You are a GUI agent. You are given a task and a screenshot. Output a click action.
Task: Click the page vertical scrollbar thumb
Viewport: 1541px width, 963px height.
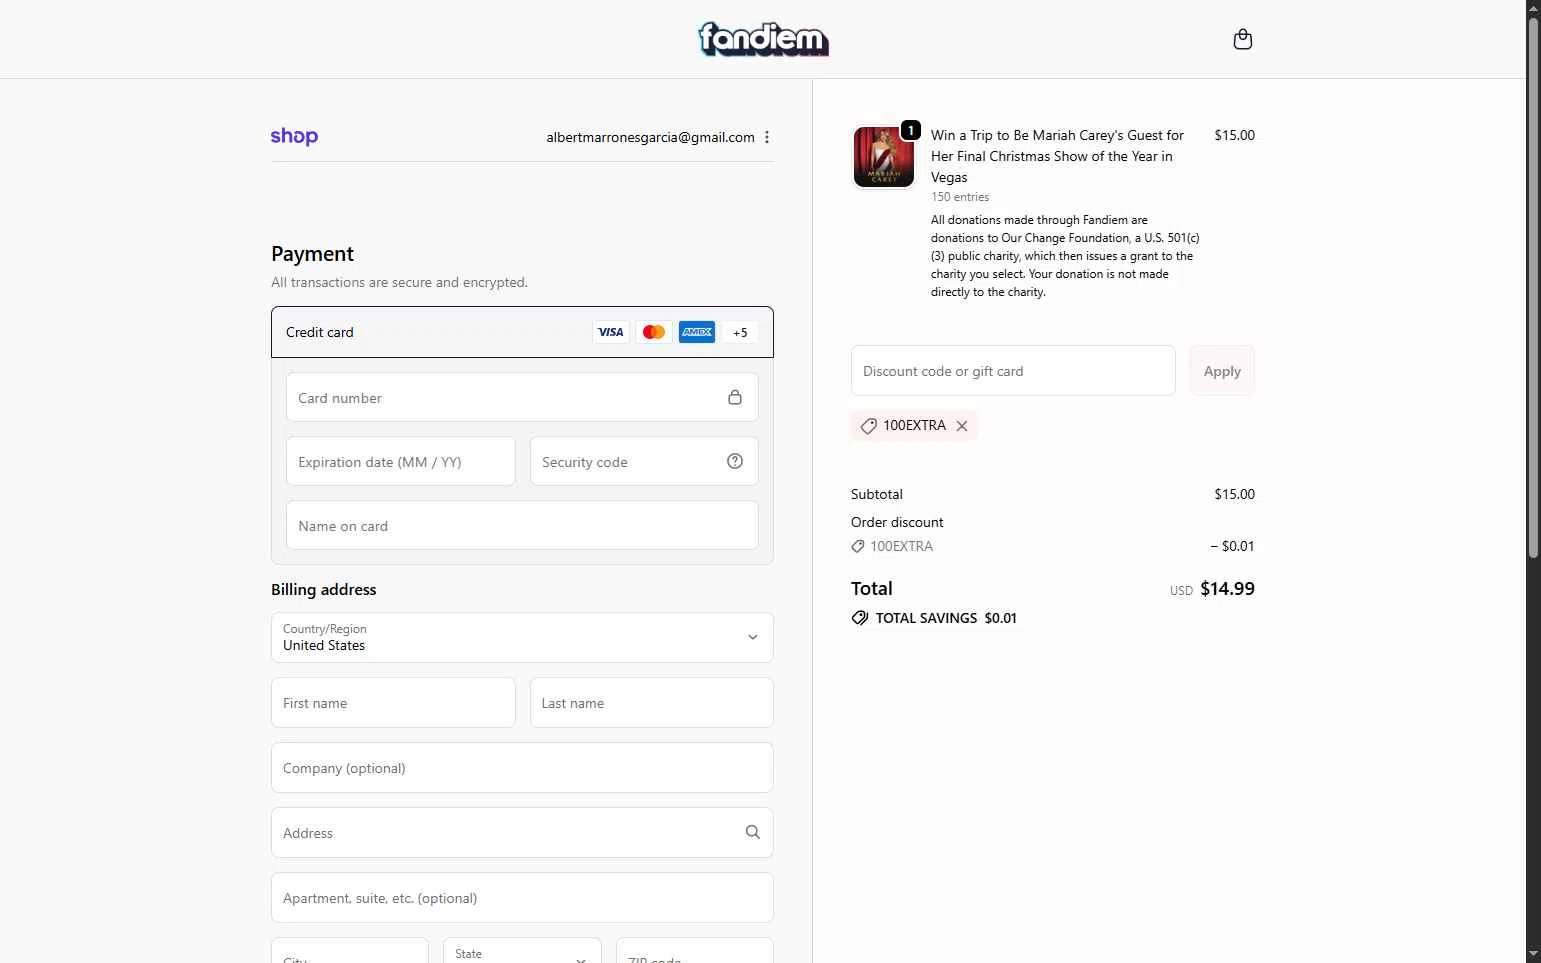point(1533,288)
